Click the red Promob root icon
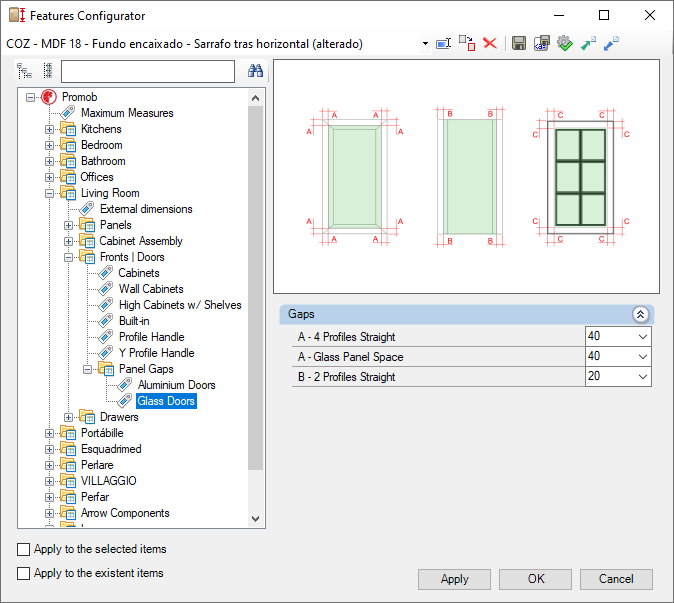Viewport: 674px width, 603px height. point(49,97)
